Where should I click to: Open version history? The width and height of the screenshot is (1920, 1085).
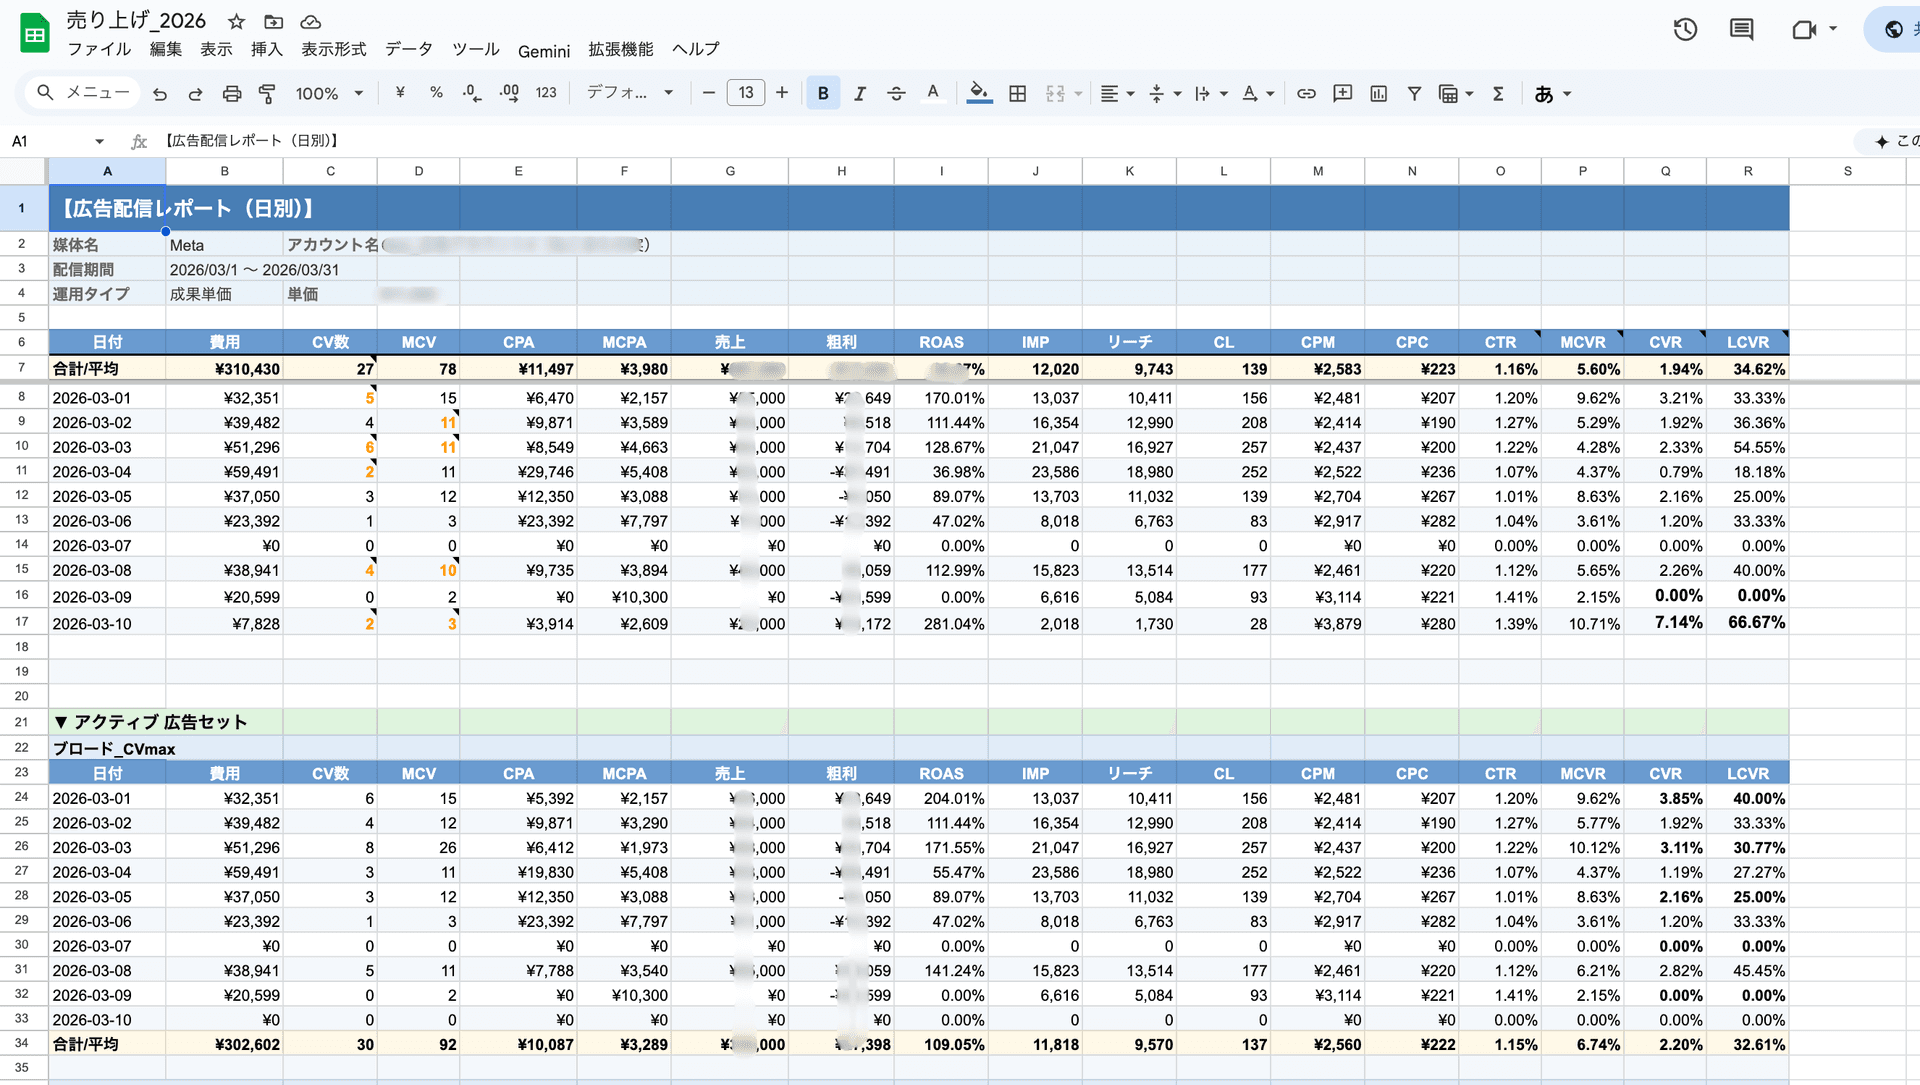1684,29
